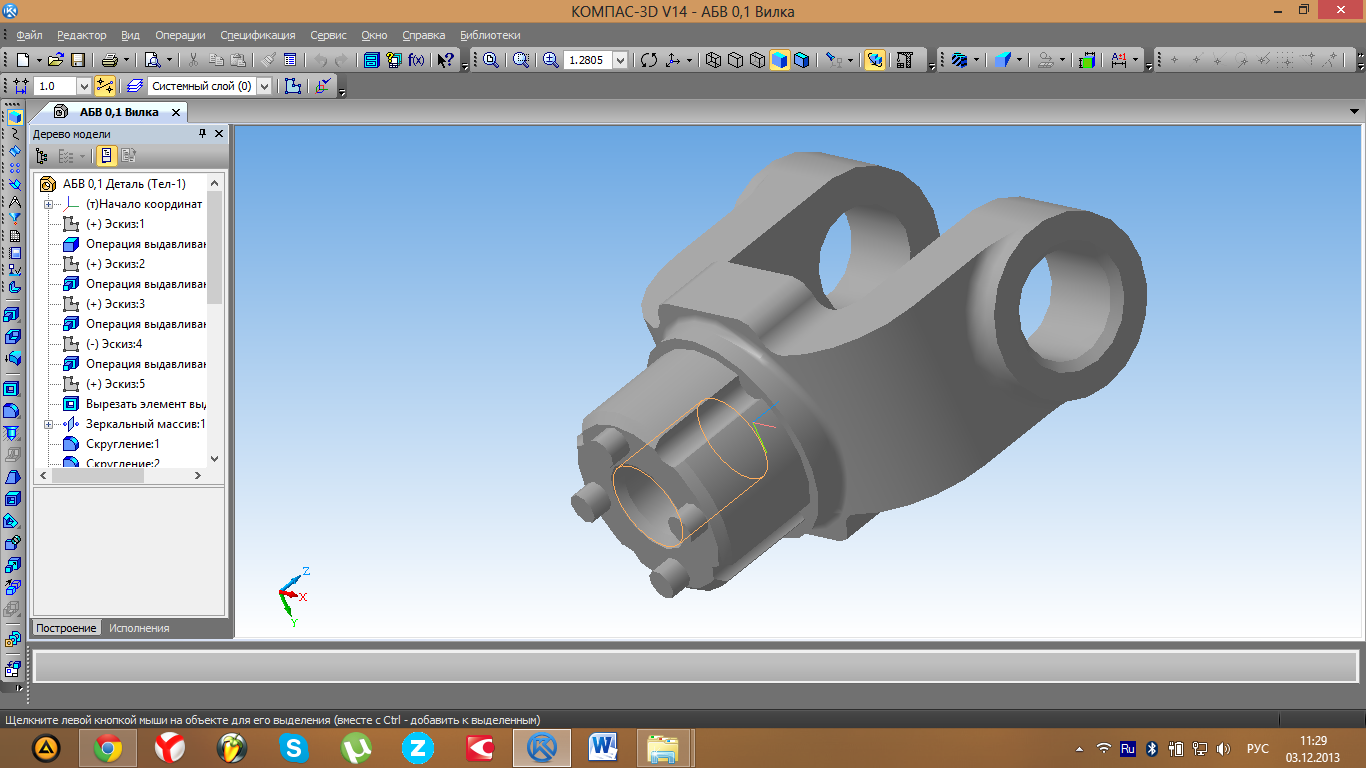Open the view orientation dropdown arrow
The height and width of the screenshot is (768, 1366).
[x=689, y=60]
